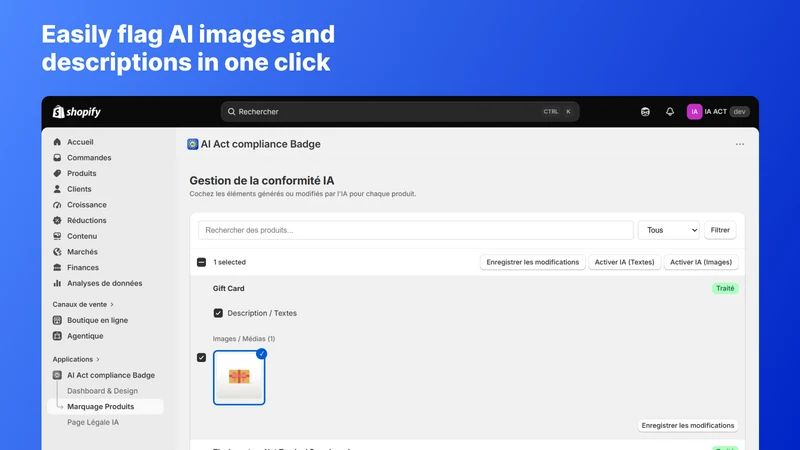
Task: Click the Commandes inbox icon
Action: coord(57,158)
